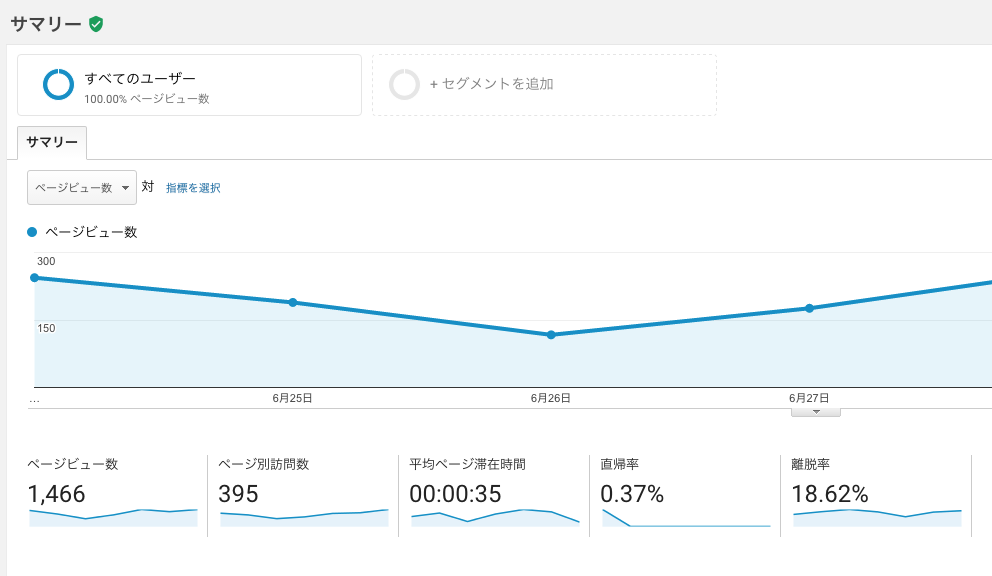Select the サマリー tab

52,142
